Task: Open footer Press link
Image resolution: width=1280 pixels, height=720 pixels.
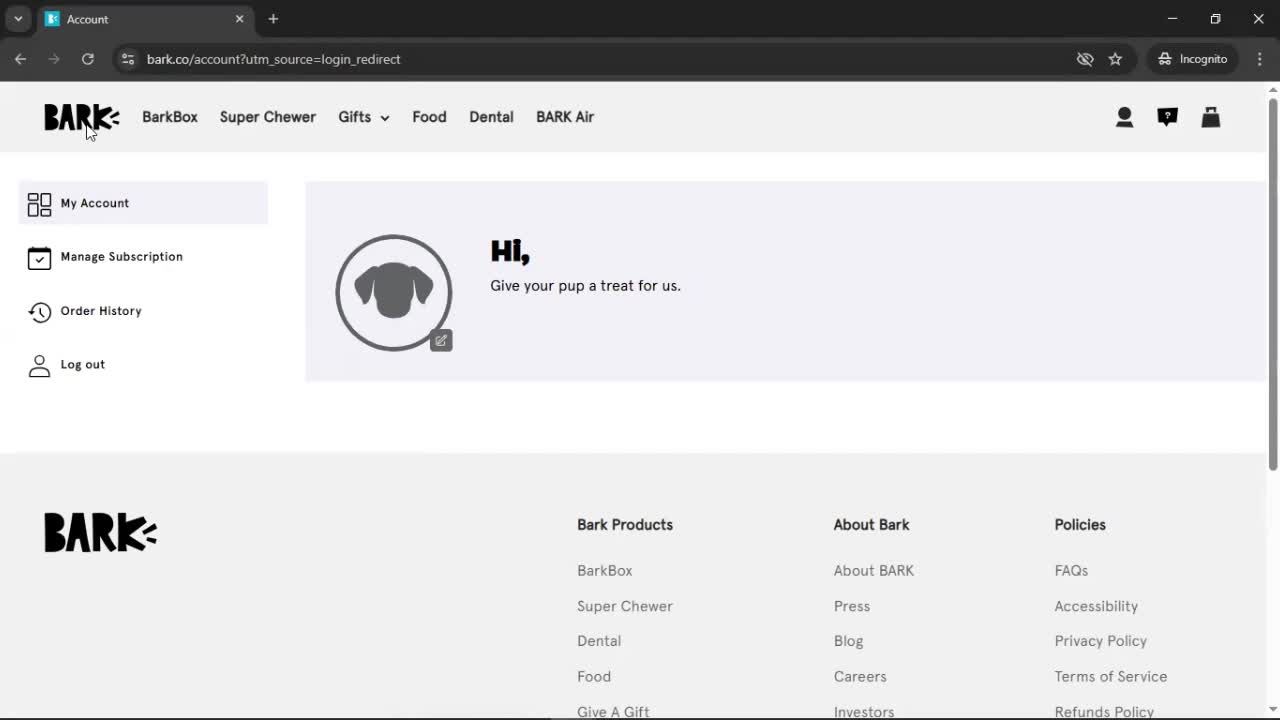Action: click(x=852, y=606)
